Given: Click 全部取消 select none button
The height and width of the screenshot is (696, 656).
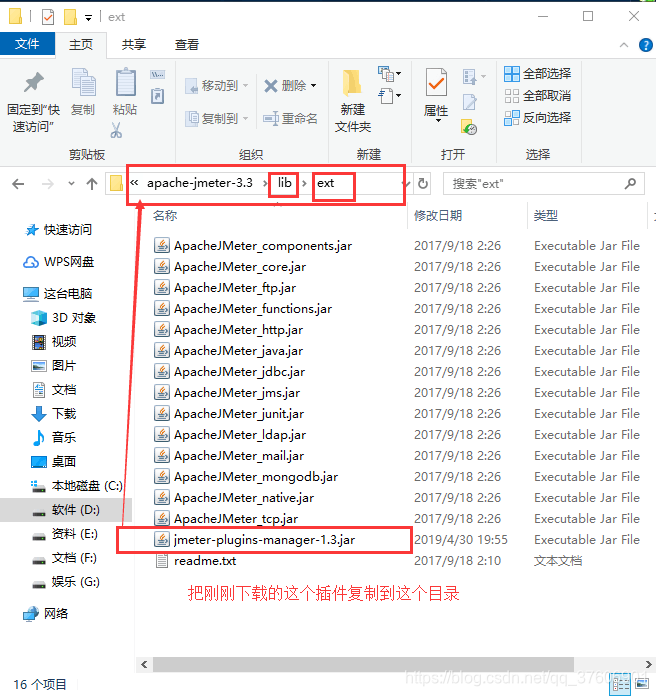Looking at the screenshot, I should pyautogui.click(x=537, y=96).
